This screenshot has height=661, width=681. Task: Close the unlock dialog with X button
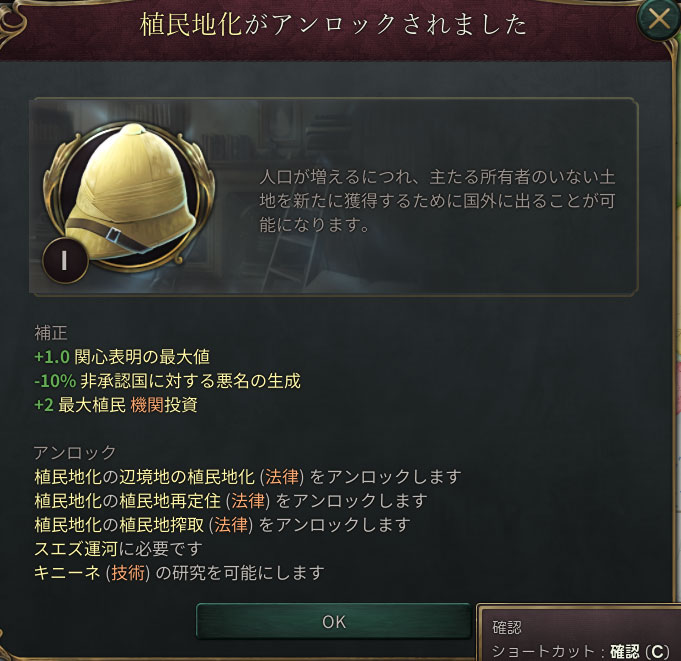click(659, 19)
